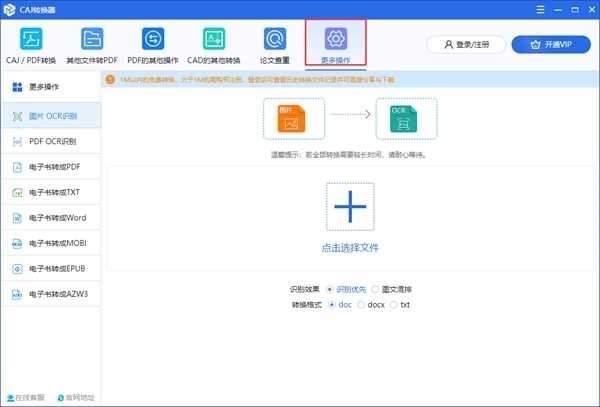This screenshot has width=600, height=407.
Task: Choose txt as the output format
Action: (x=395, y=304)
